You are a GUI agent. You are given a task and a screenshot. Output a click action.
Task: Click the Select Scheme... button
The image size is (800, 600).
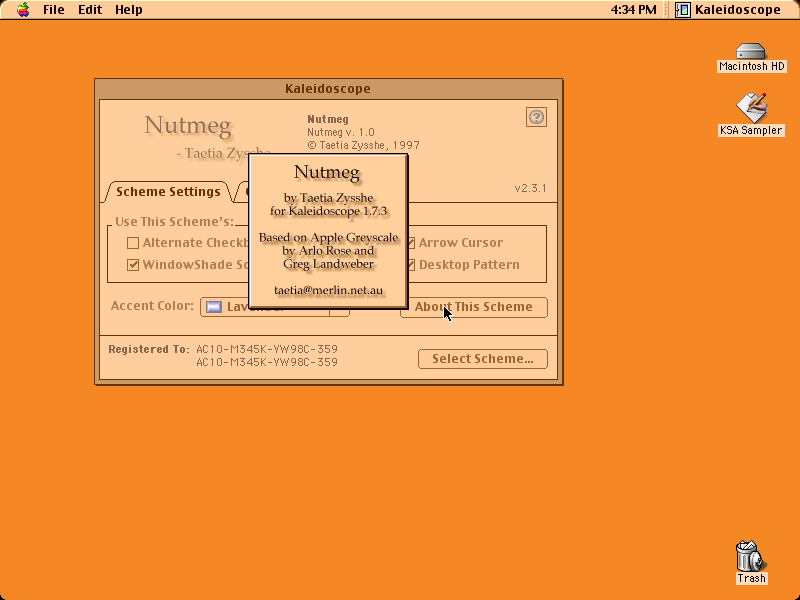click(x=483, y=359)
